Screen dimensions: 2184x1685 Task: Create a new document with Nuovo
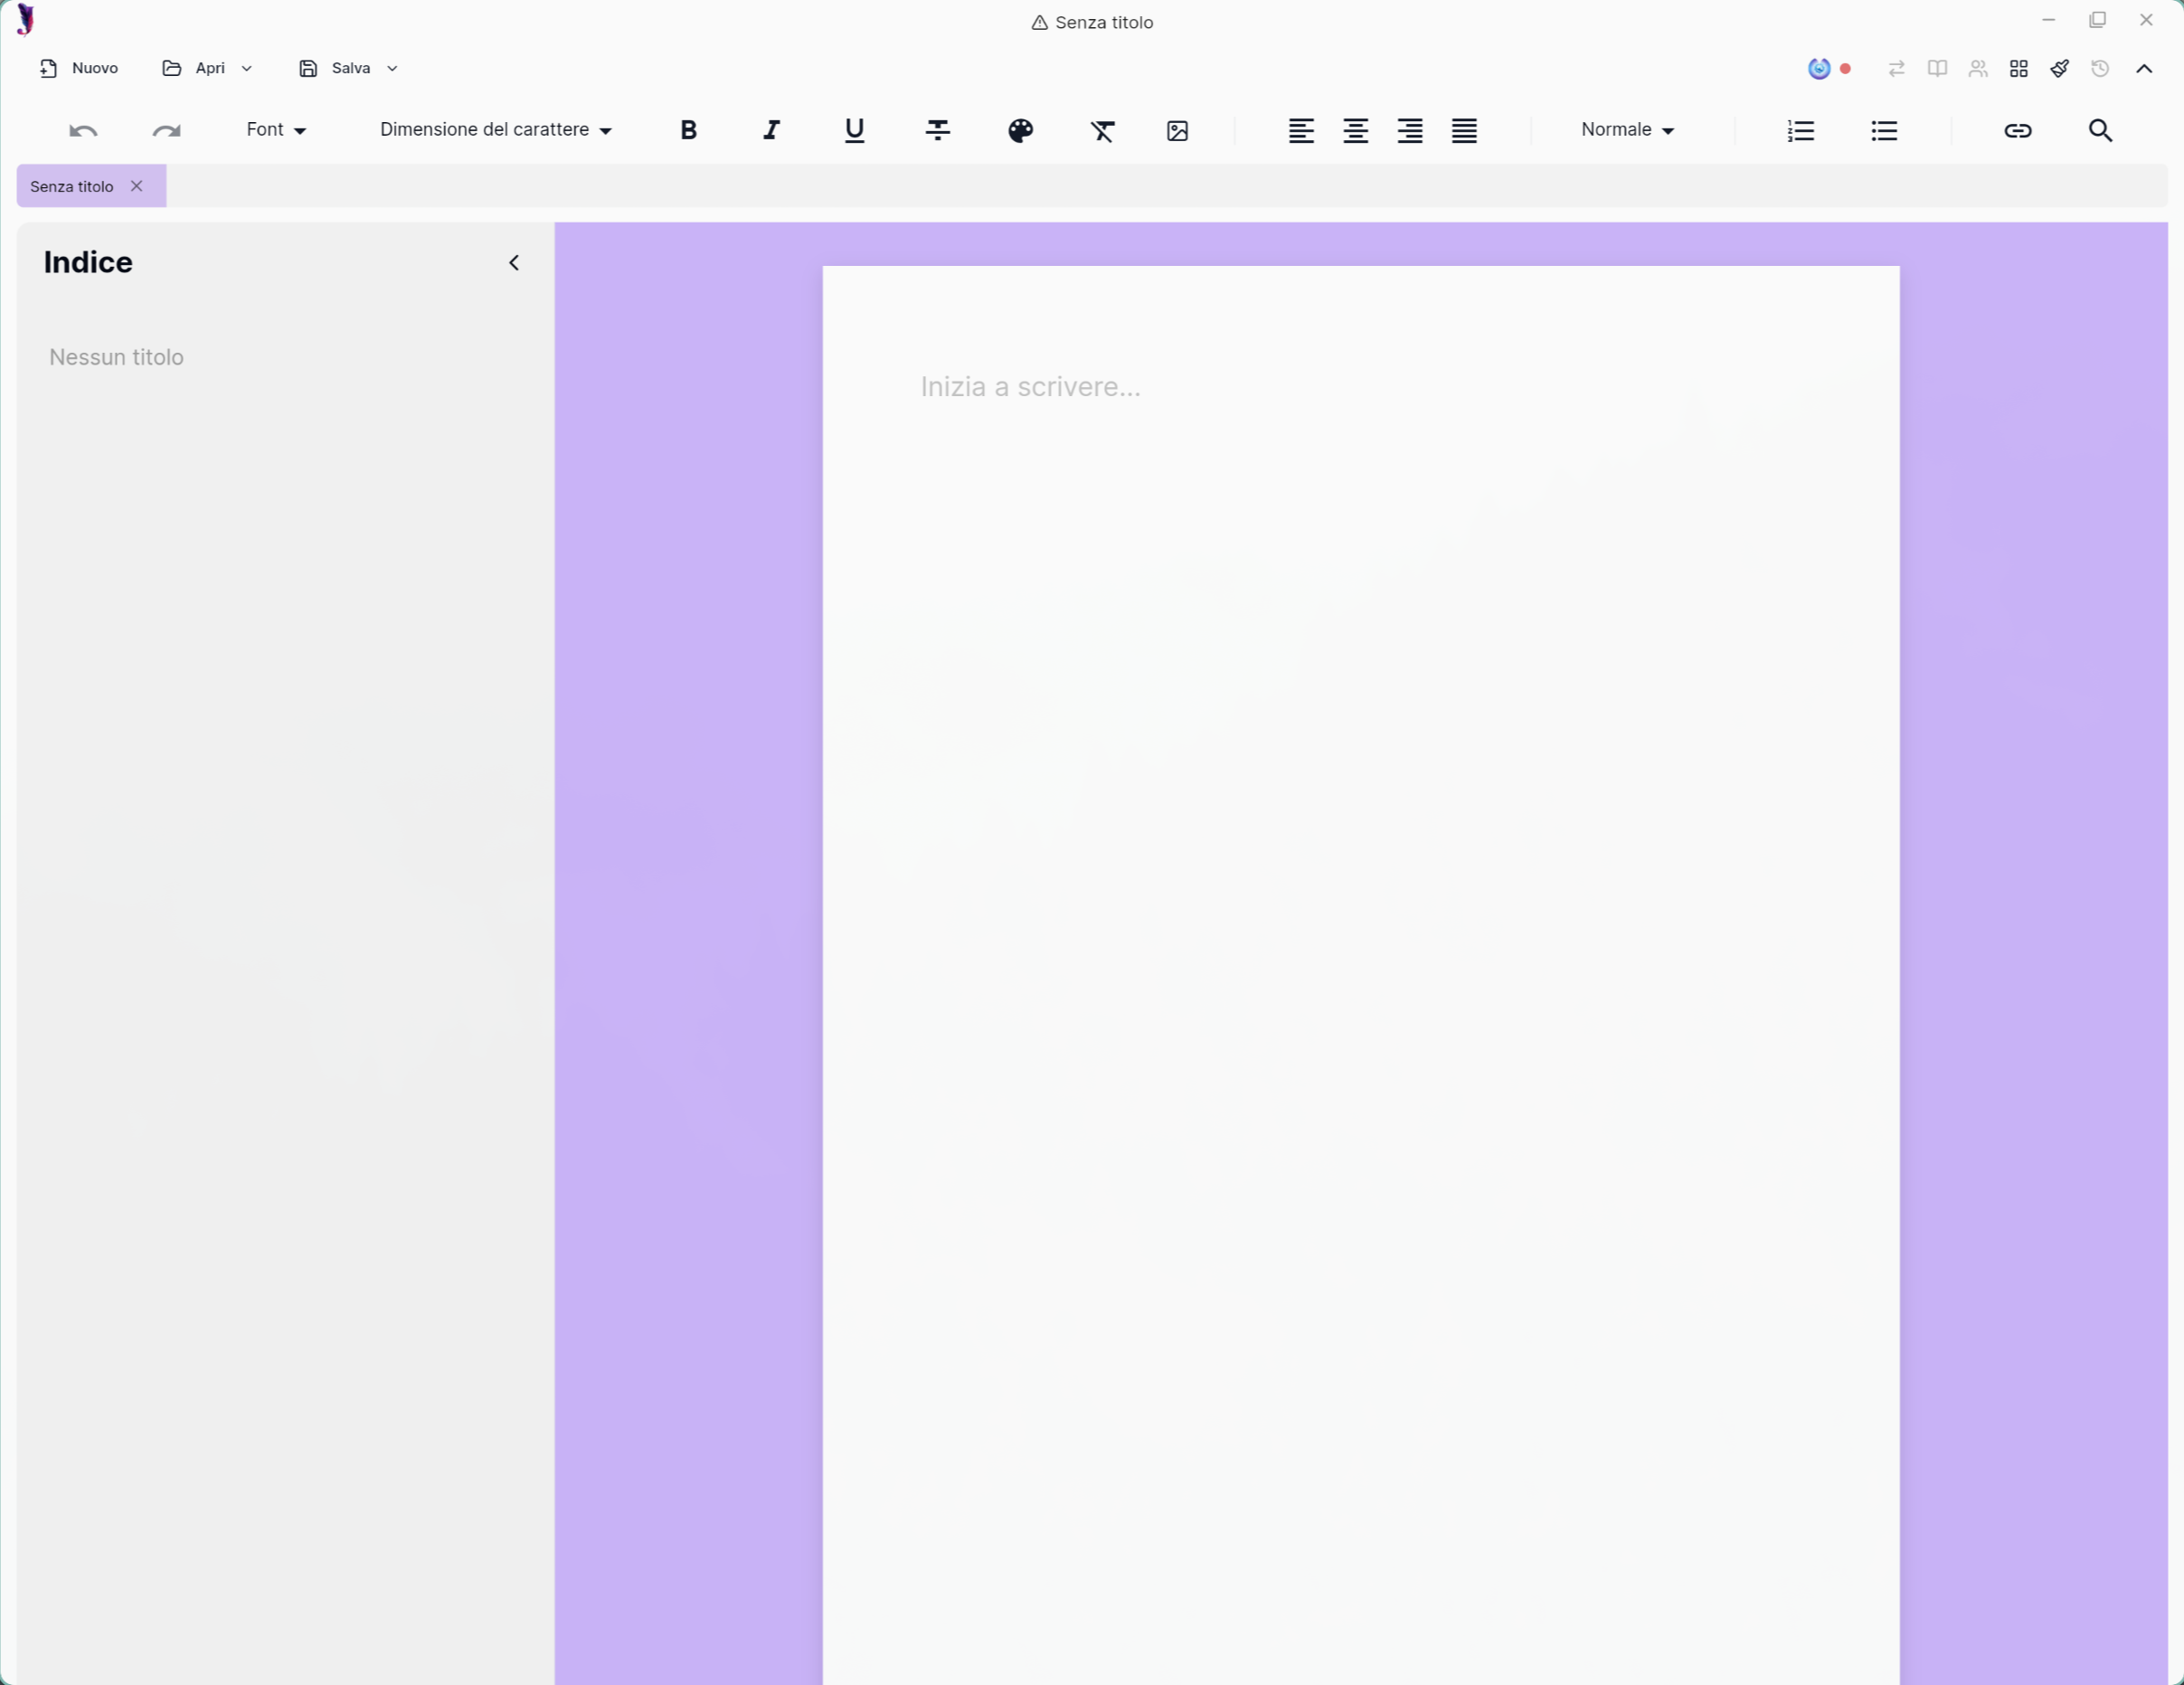pos(79,68)
